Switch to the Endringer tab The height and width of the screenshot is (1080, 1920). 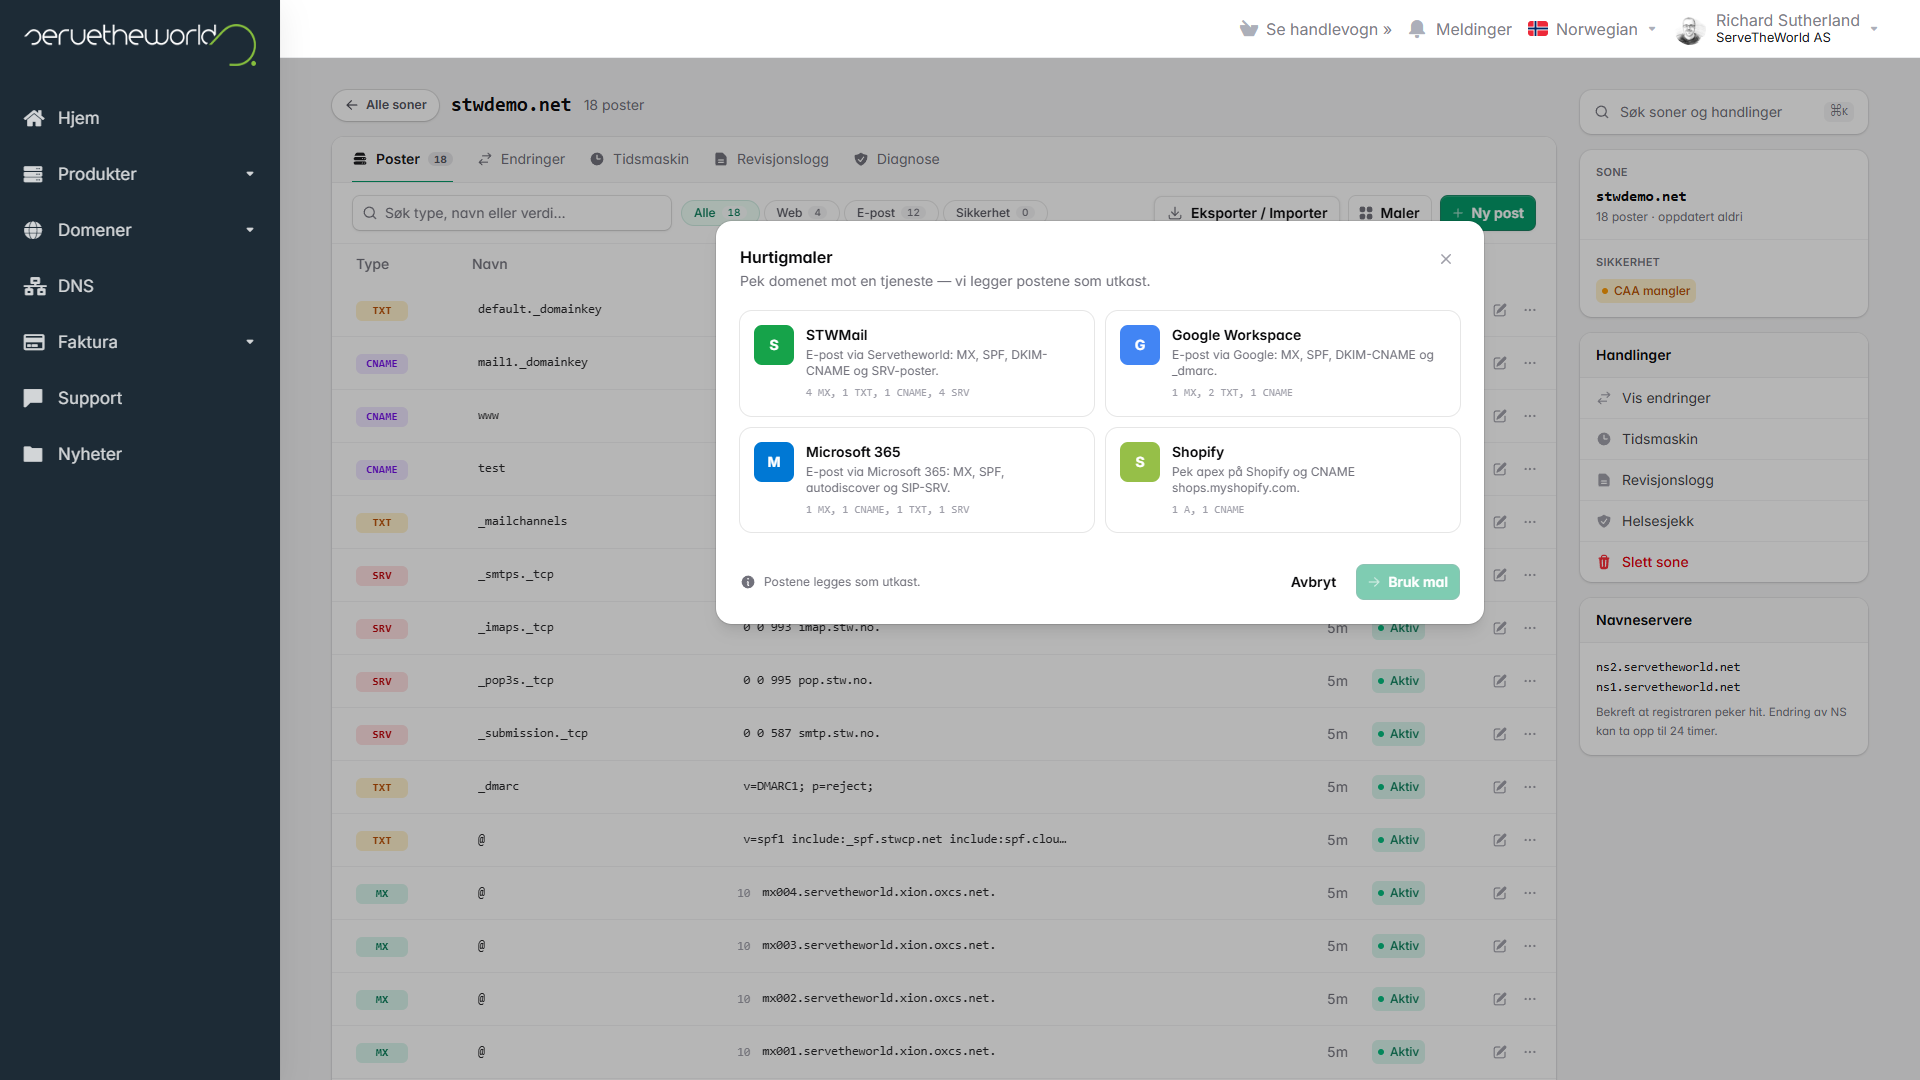[521, 159]
